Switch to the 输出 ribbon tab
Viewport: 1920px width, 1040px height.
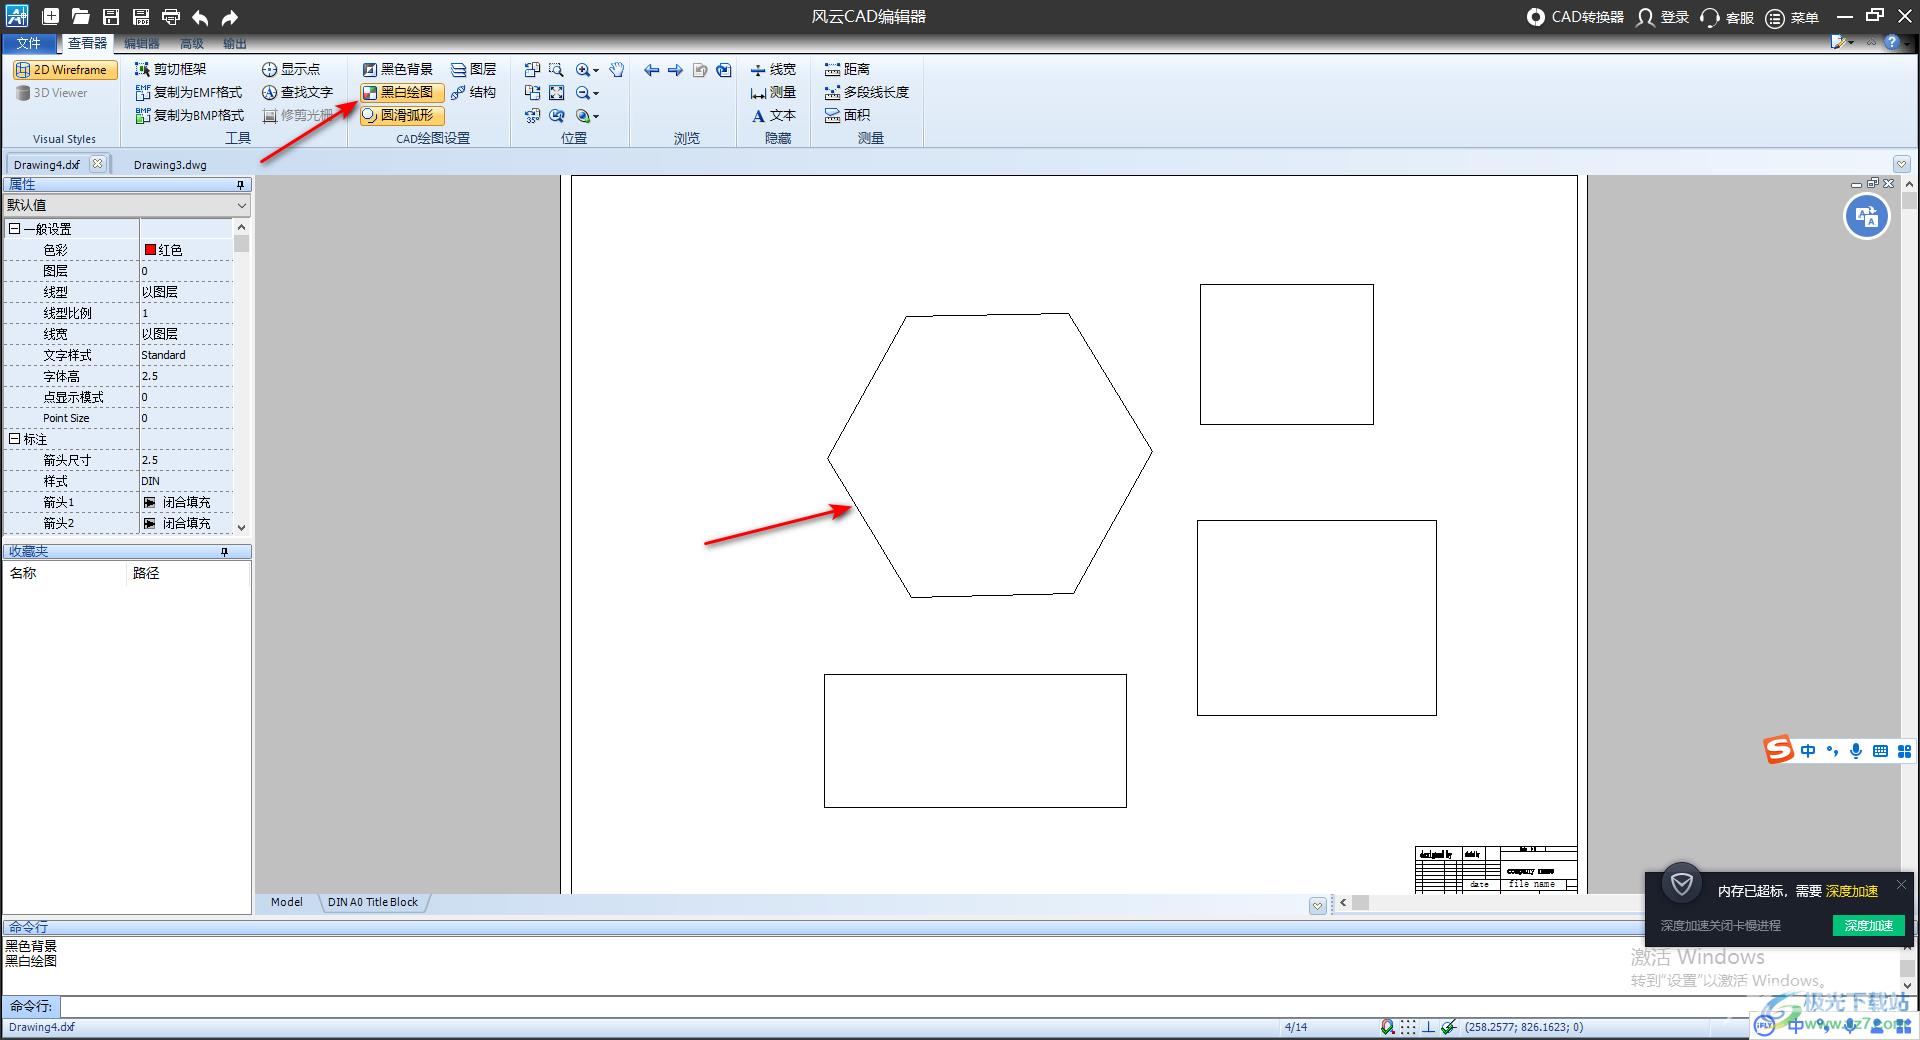235,43
